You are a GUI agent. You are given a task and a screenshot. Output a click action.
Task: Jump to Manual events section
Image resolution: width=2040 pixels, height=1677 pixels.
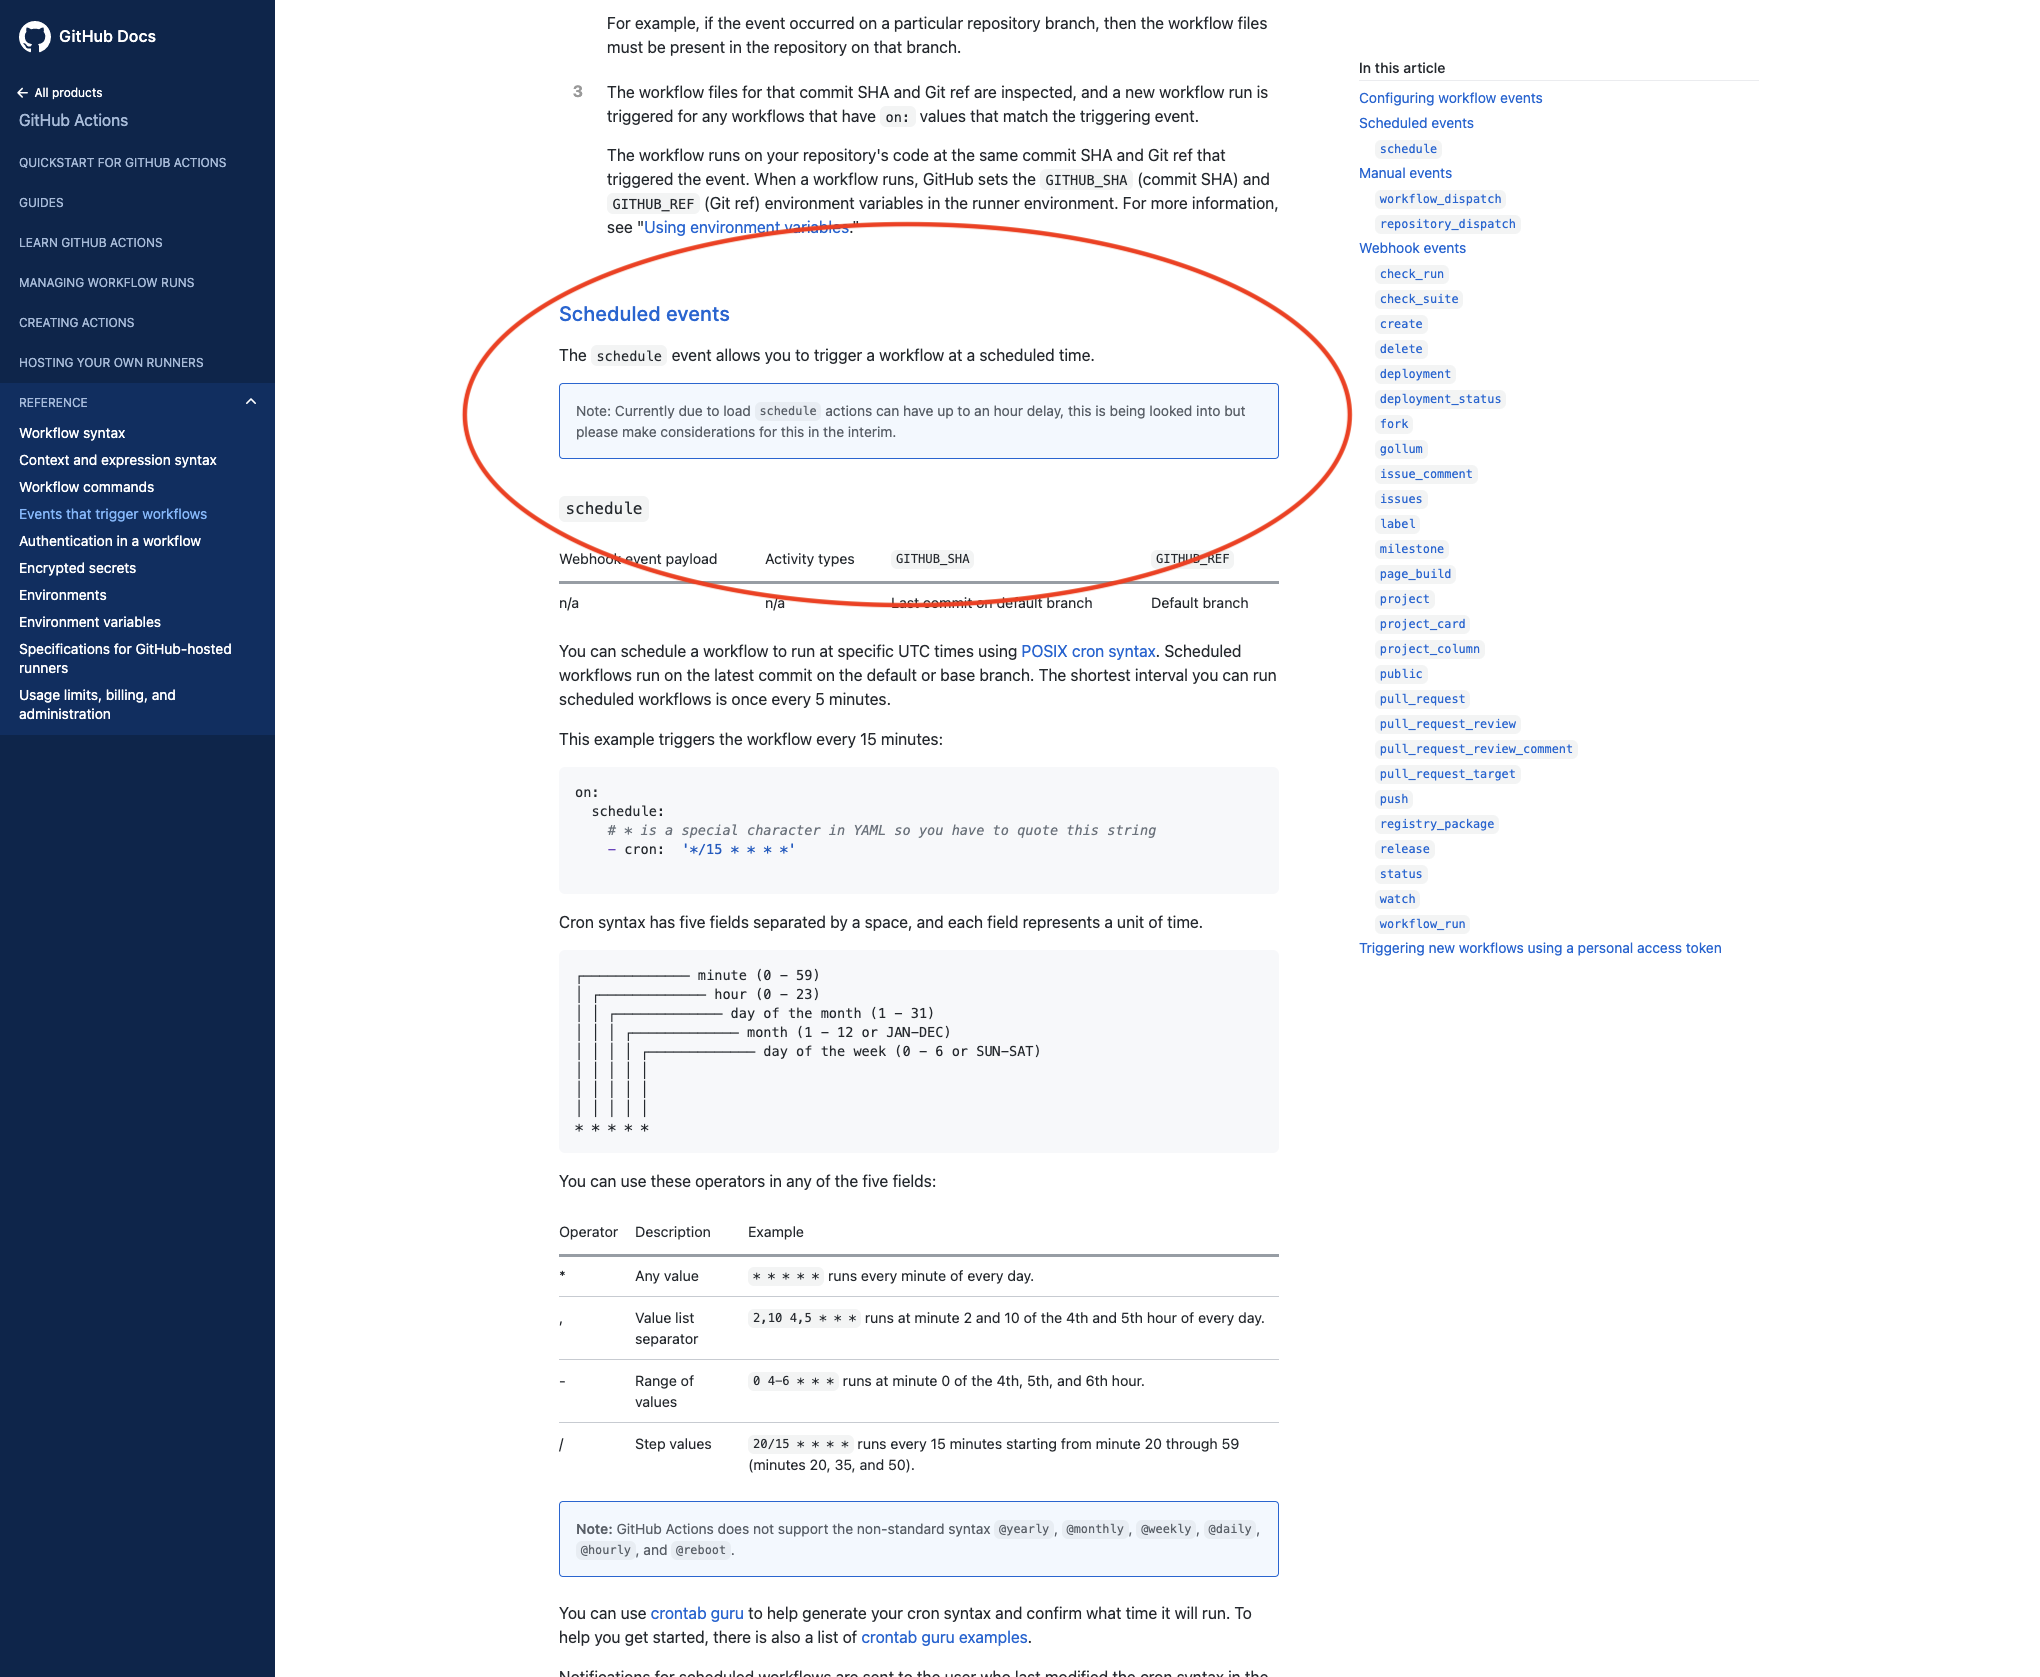tap(1405, 173)
